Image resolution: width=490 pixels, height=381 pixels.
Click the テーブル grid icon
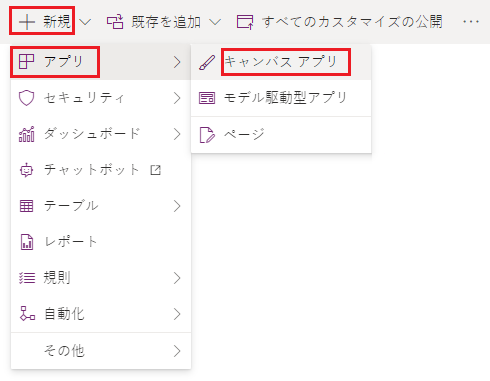[26, 206]
